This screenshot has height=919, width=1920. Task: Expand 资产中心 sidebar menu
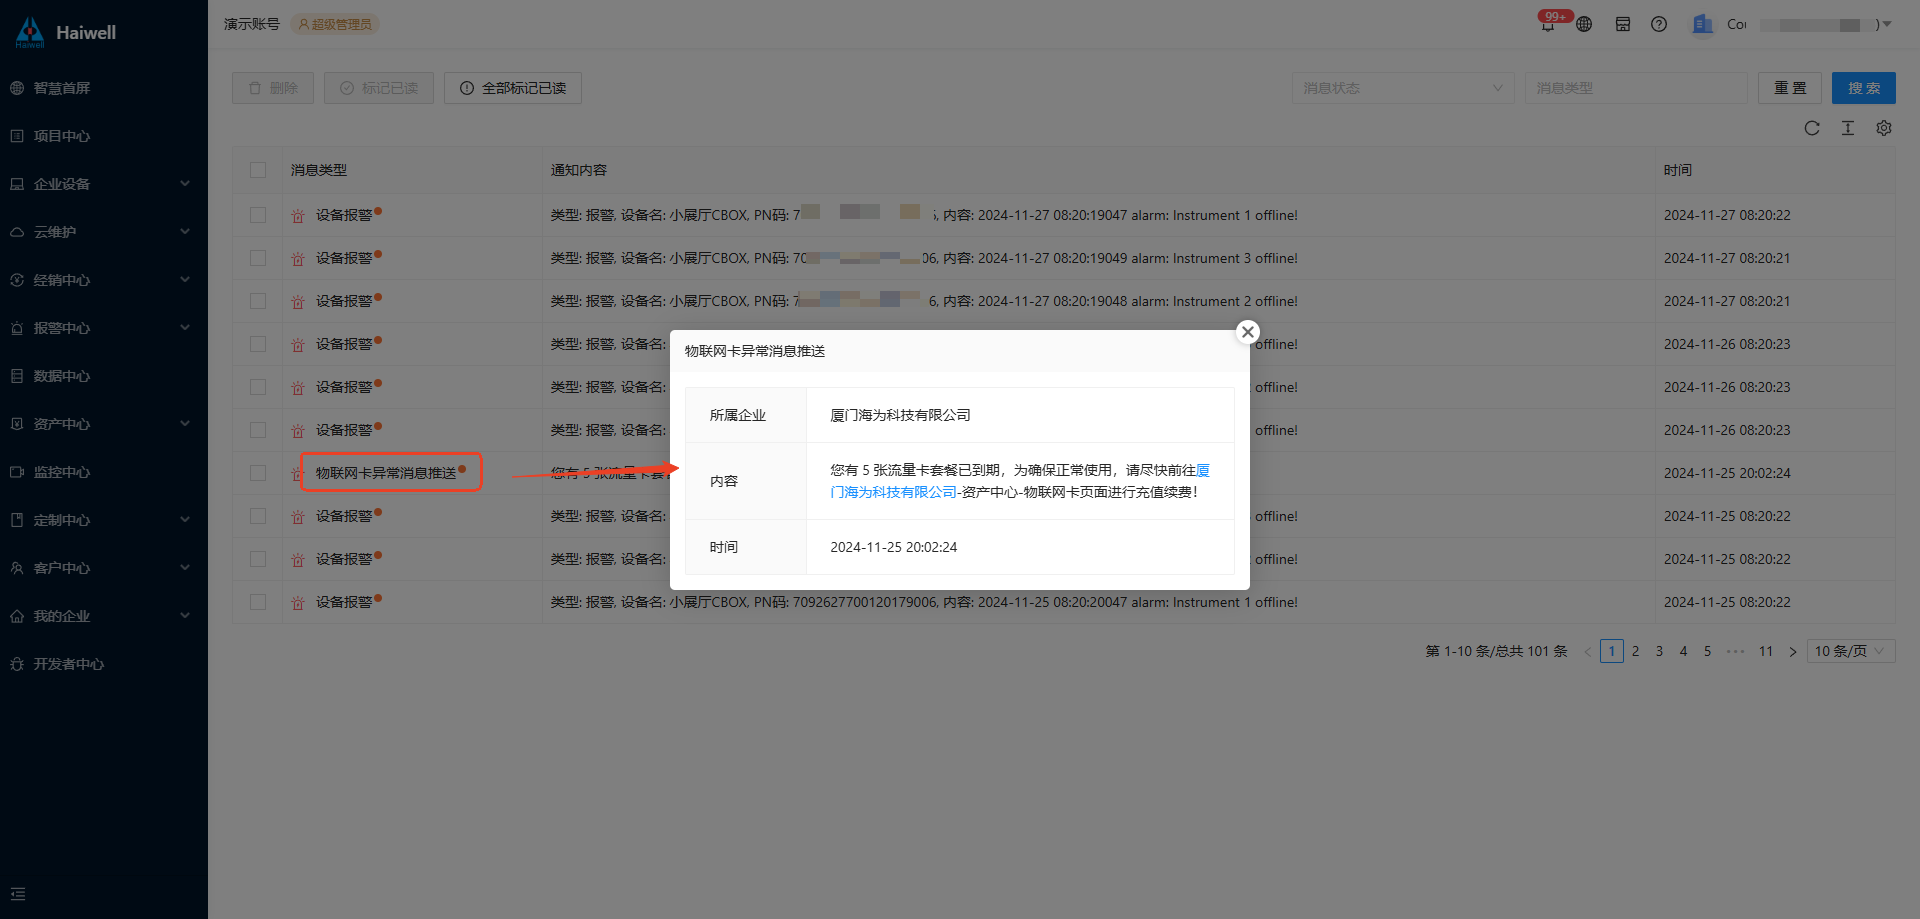pos(104,424)
